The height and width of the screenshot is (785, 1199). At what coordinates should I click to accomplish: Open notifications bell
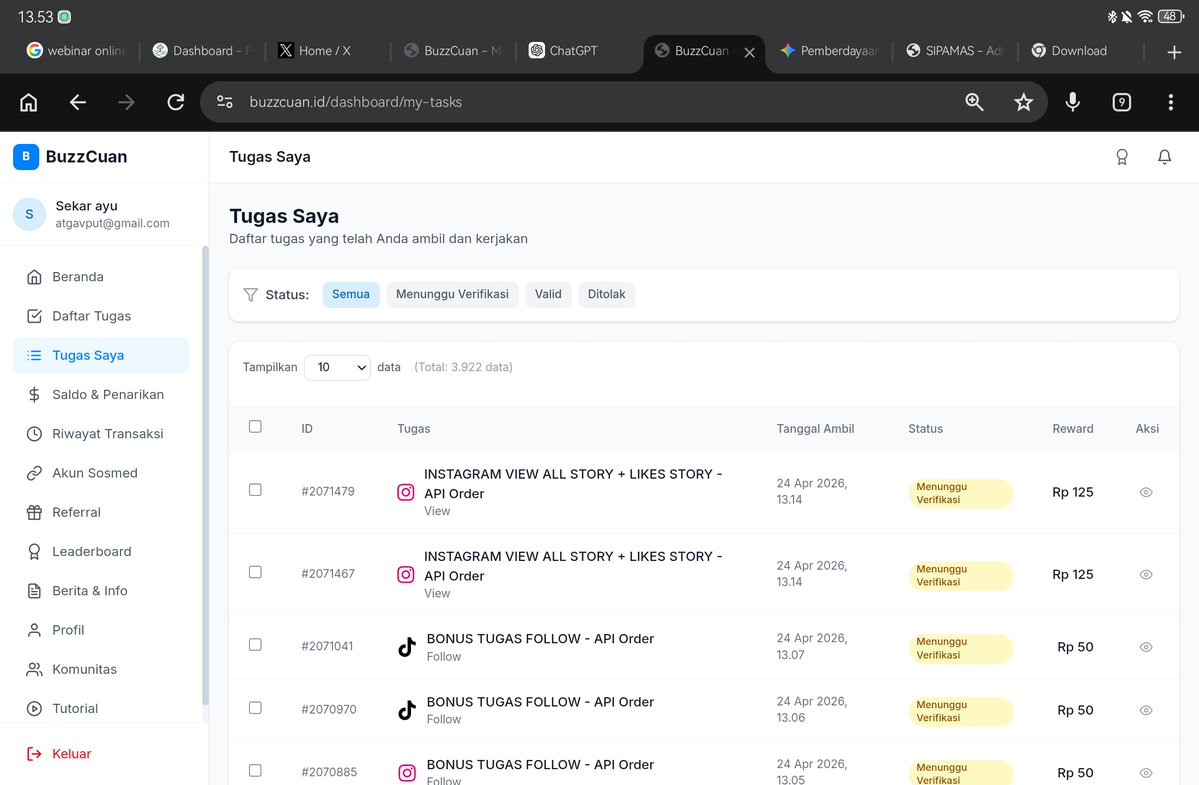click(x=1165, y=157)
